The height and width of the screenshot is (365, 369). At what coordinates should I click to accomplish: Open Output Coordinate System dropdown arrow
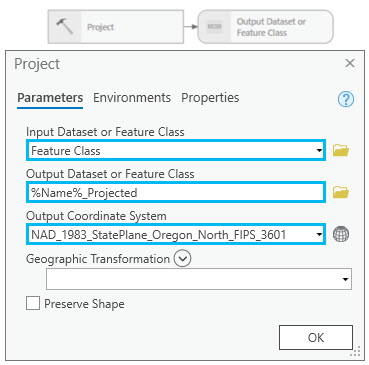pyautogui.click(x=319, y=234)
